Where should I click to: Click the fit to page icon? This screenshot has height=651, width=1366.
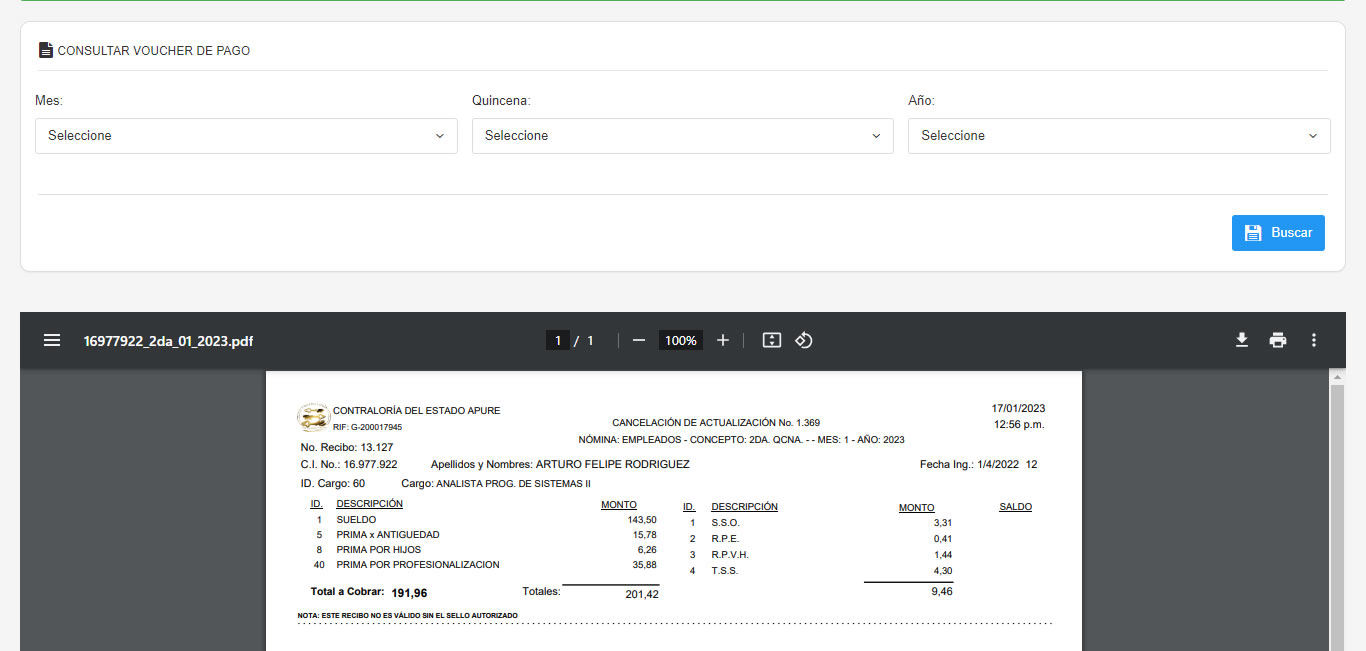[771, 341]
